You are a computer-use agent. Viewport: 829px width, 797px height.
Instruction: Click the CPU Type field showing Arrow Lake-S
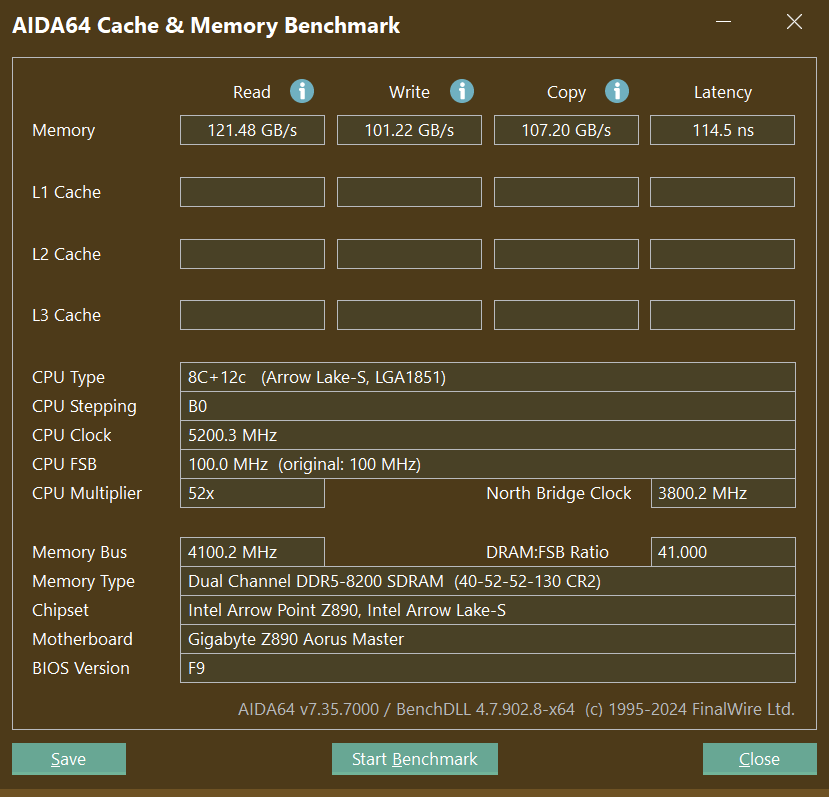coord(487,377)
